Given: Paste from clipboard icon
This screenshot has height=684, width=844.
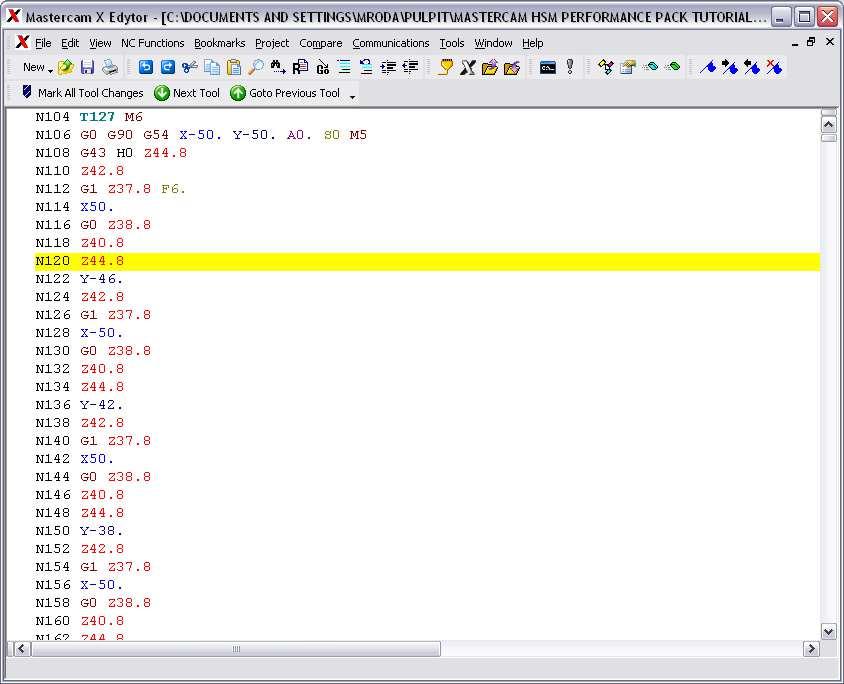Looking at the screenshot, I should 234,67.
